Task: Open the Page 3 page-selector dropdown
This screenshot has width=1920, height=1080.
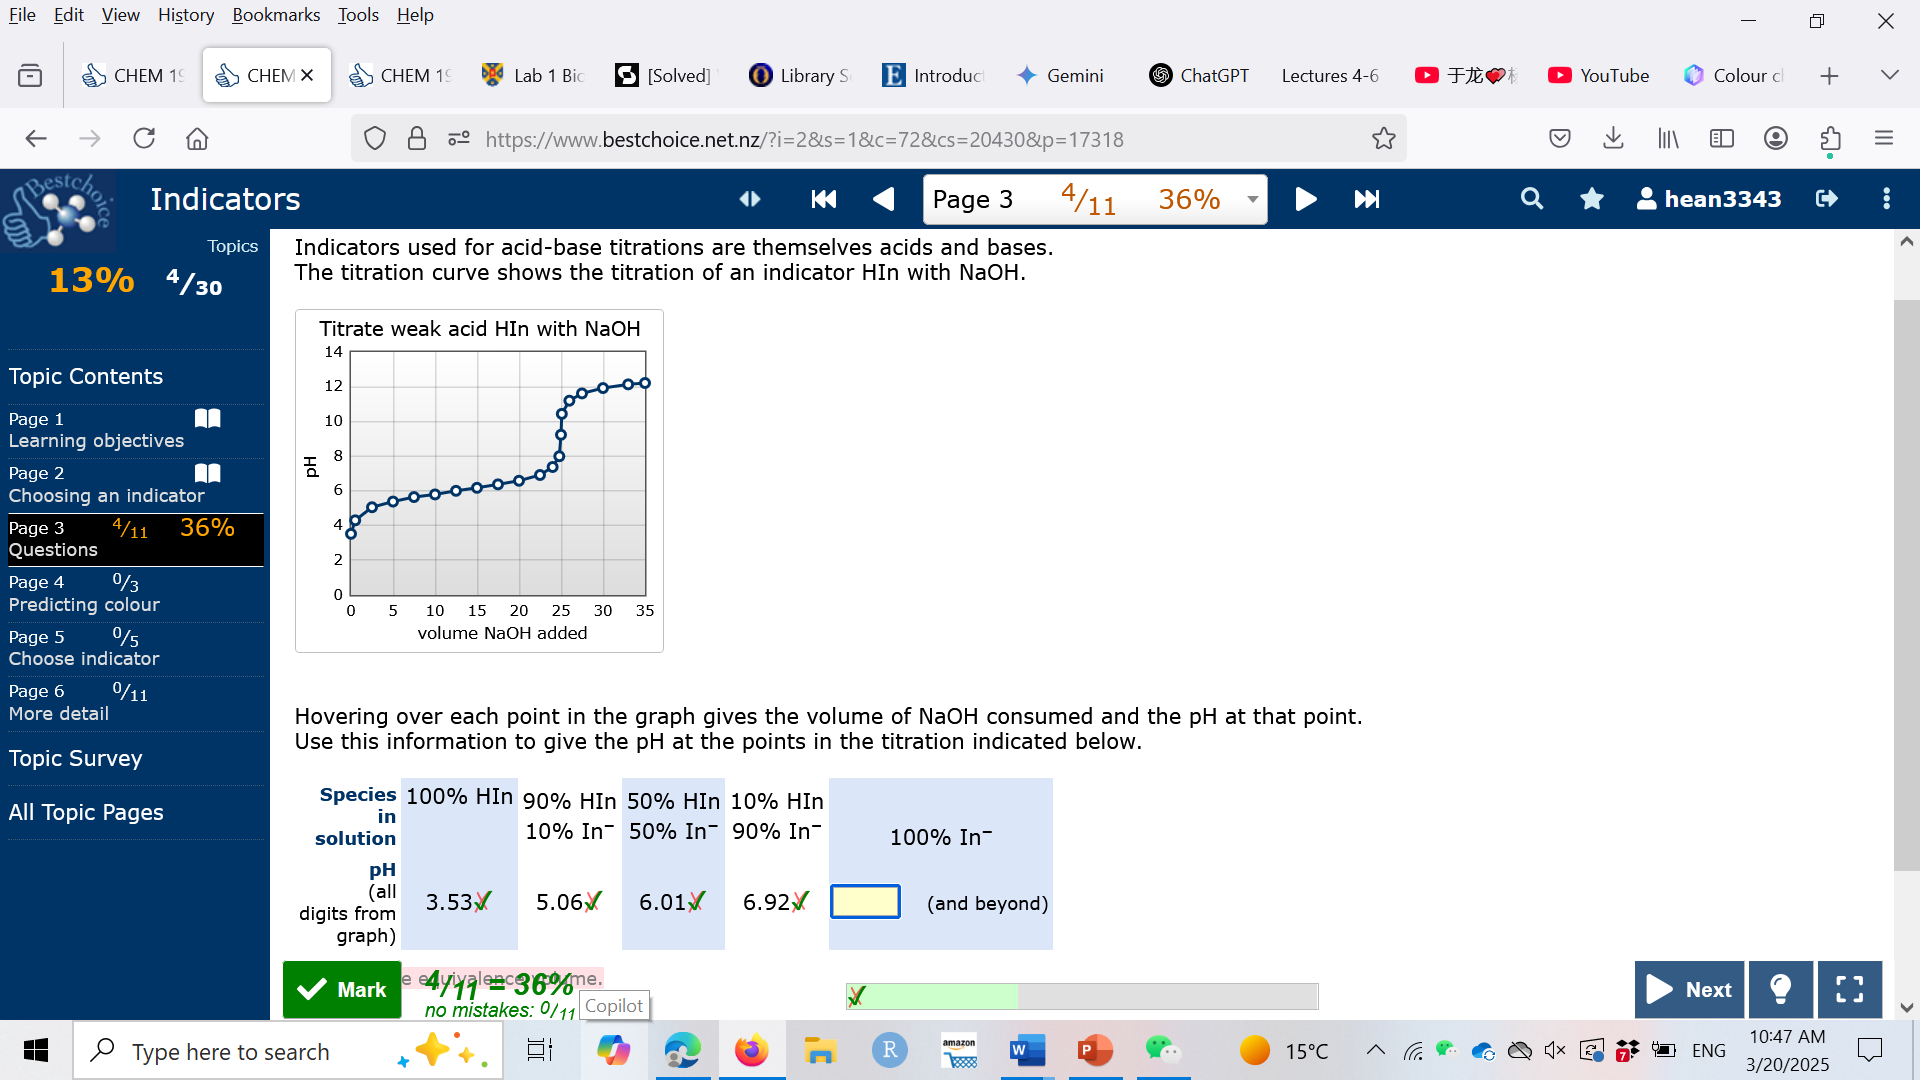Action: [1252, 199]
